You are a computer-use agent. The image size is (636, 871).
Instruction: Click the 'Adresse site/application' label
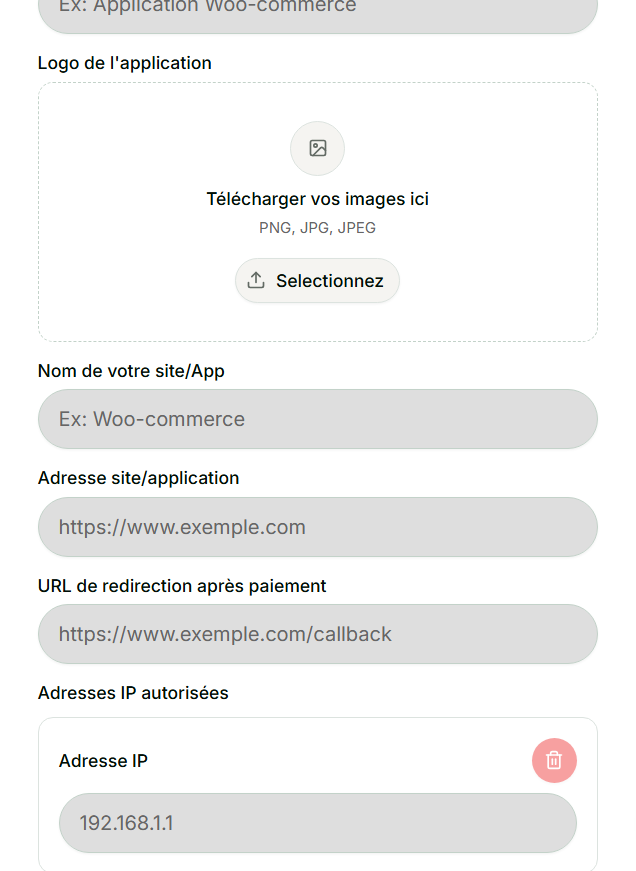pos(138,478)
